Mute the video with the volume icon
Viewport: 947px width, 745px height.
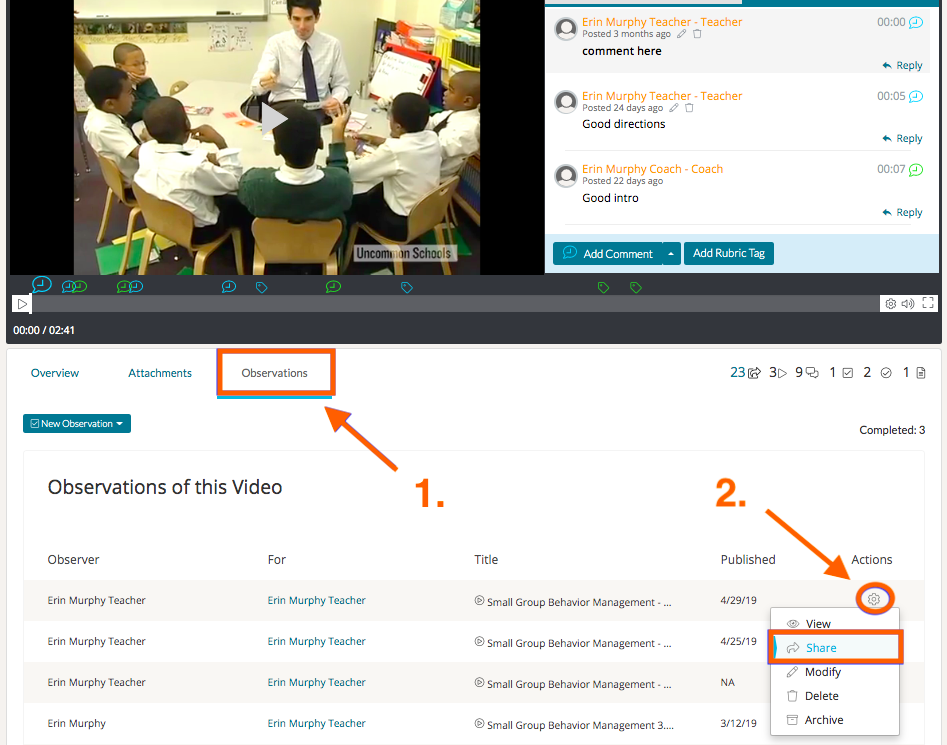pos(908,303)
